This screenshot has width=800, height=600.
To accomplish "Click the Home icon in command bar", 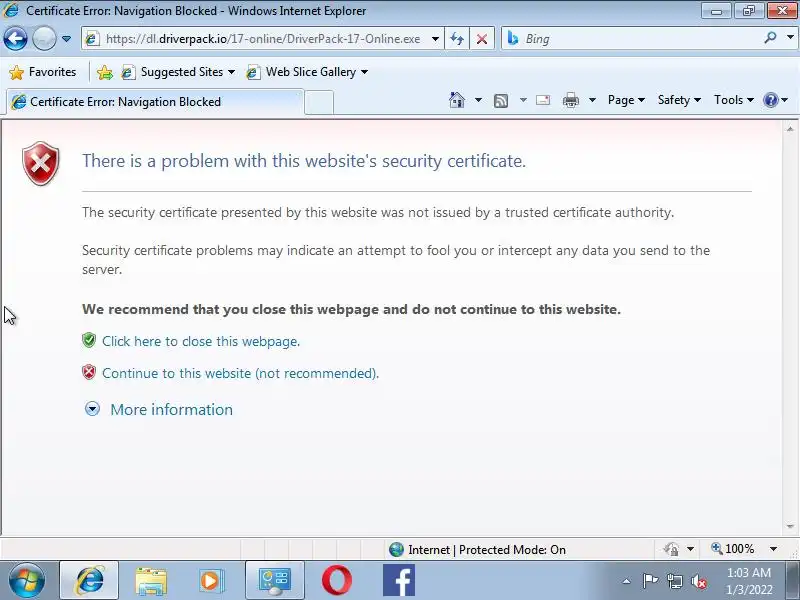I will (457, 100).
